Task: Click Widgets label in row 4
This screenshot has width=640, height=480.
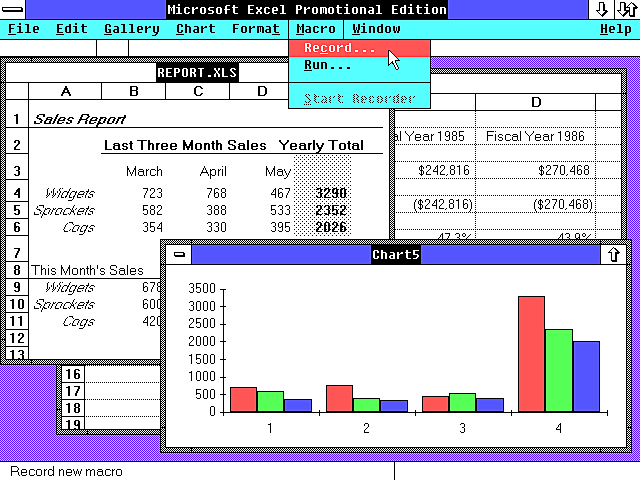Action: [70, 193]
